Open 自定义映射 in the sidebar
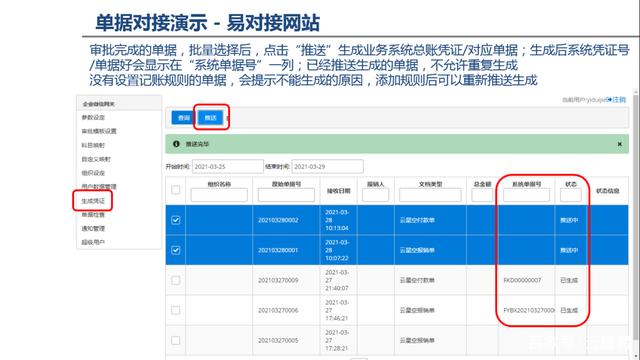This screenshot has width=640, height=360. click(96, 159)
